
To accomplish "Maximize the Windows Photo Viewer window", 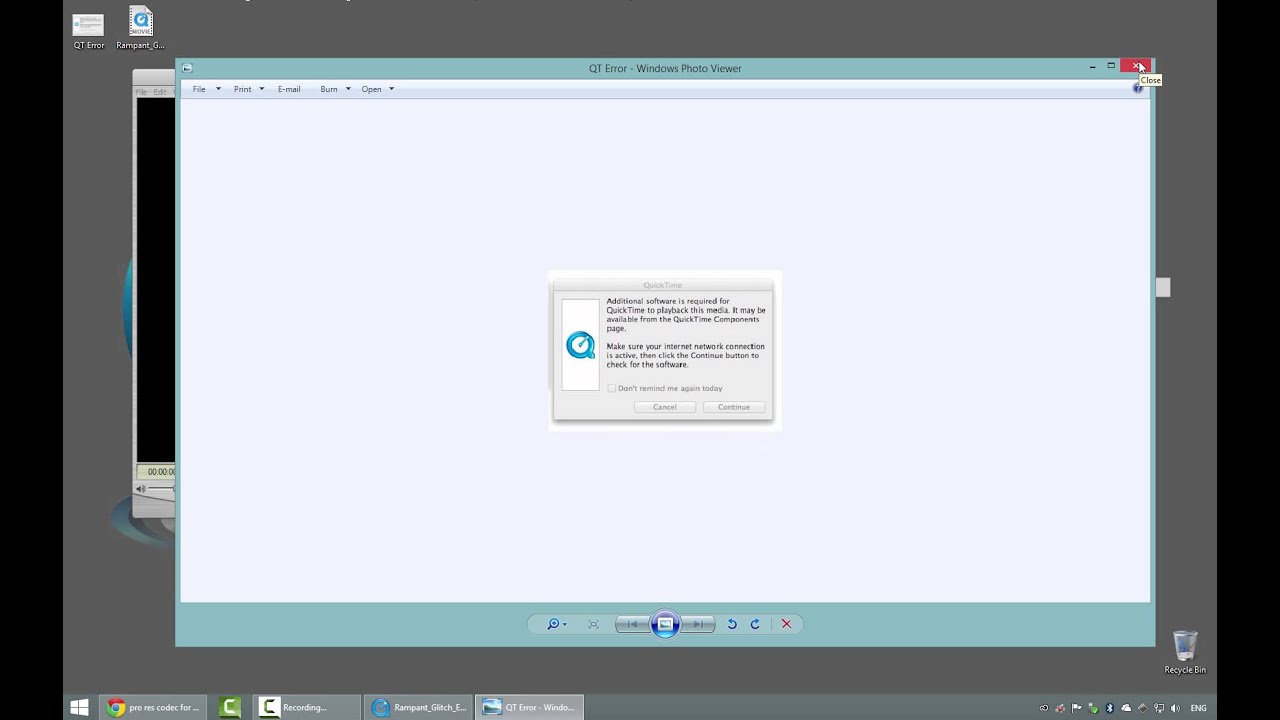I will (1111, 66).
